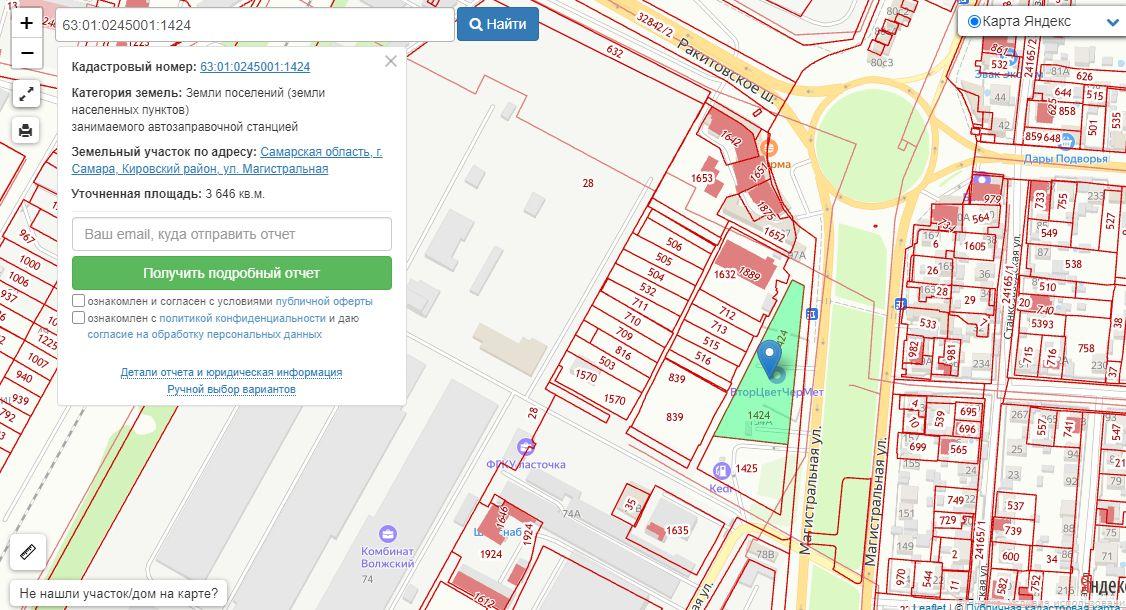Close the parcel info panel
This screenshot has width=1126, height=610.
click(390, 61)
